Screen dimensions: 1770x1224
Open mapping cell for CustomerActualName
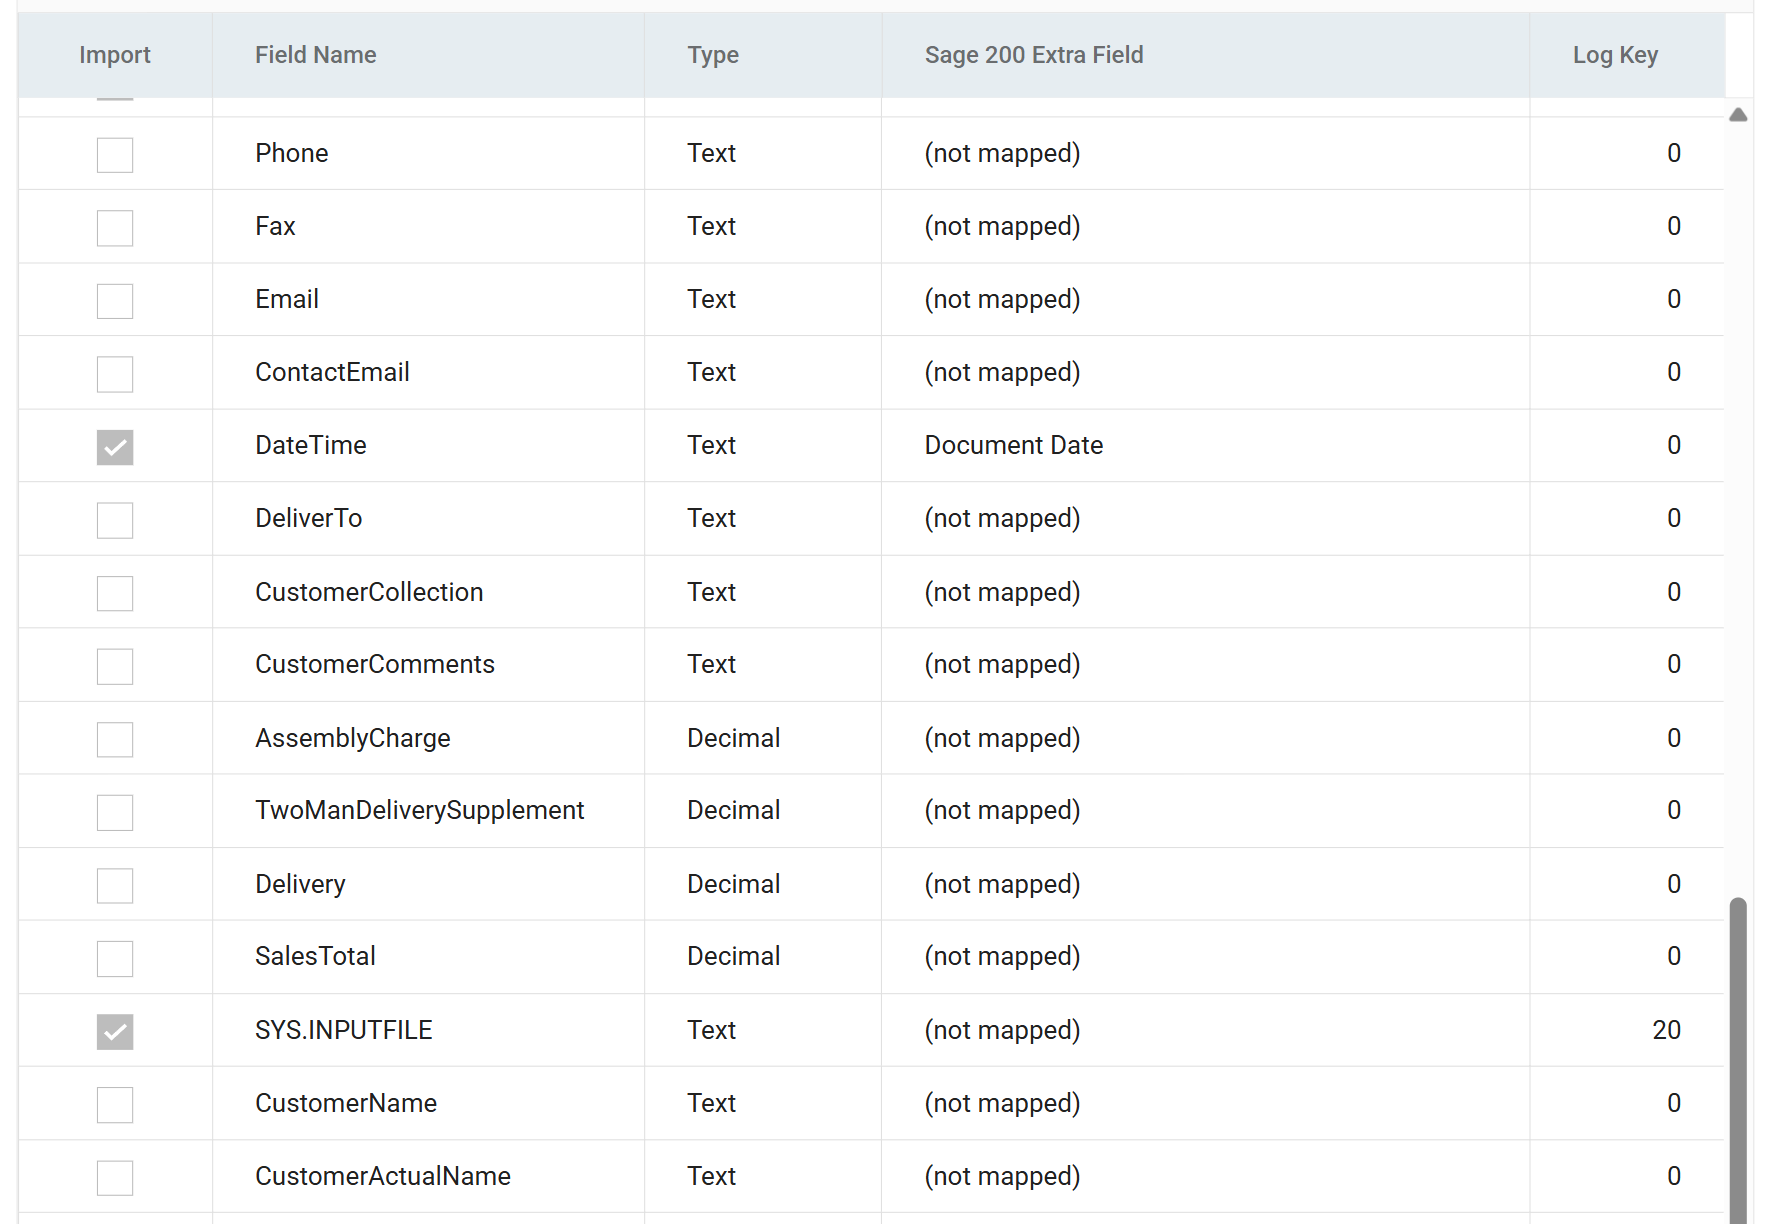[x=1205, y=1176]
